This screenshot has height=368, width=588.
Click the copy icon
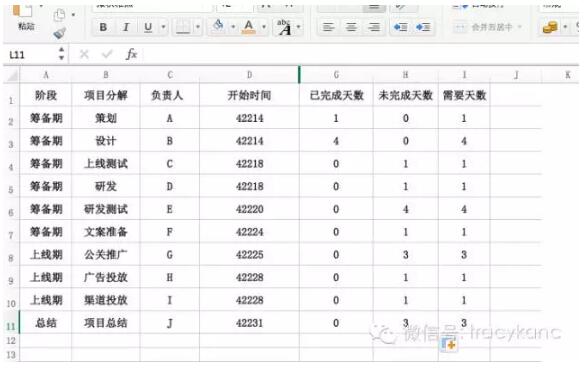tap(59, 15)
